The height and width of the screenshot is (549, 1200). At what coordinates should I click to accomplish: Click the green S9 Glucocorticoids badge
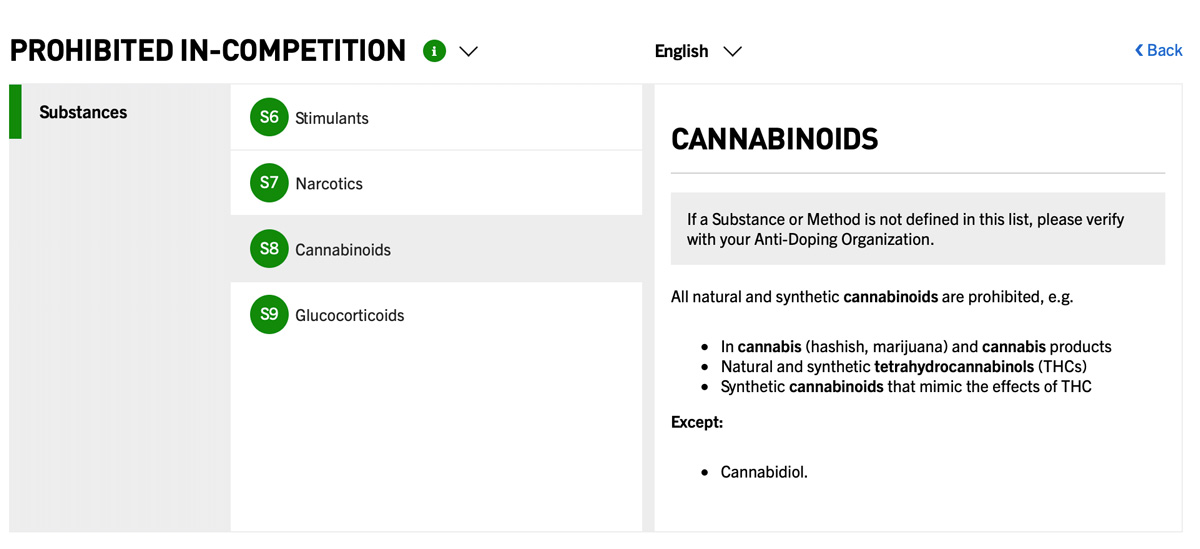pyautogui.click(x=269, y=315)
